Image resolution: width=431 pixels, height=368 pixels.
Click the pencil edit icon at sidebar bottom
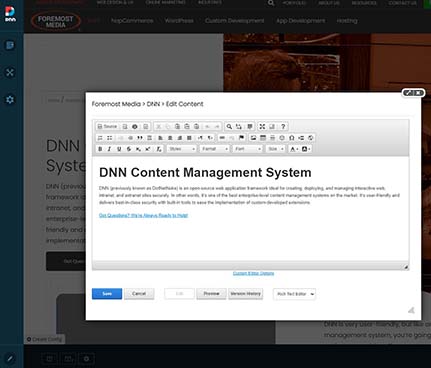[10, 359]
